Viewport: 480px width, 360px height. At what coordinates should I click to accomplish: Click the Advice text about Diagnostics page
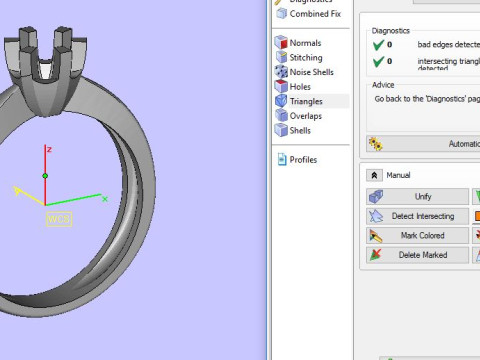coord(427,99)
